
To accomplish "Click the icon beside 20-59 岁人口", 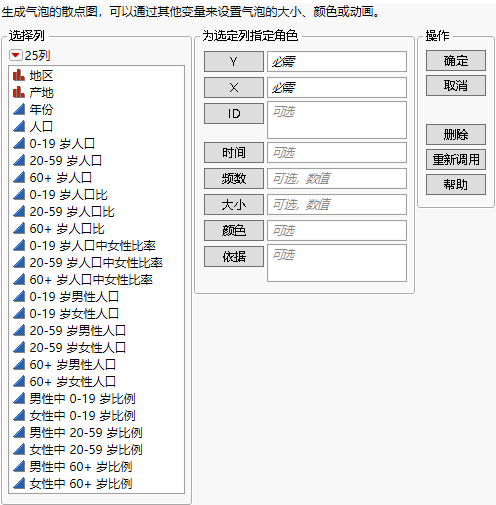I will coord(19,160).
